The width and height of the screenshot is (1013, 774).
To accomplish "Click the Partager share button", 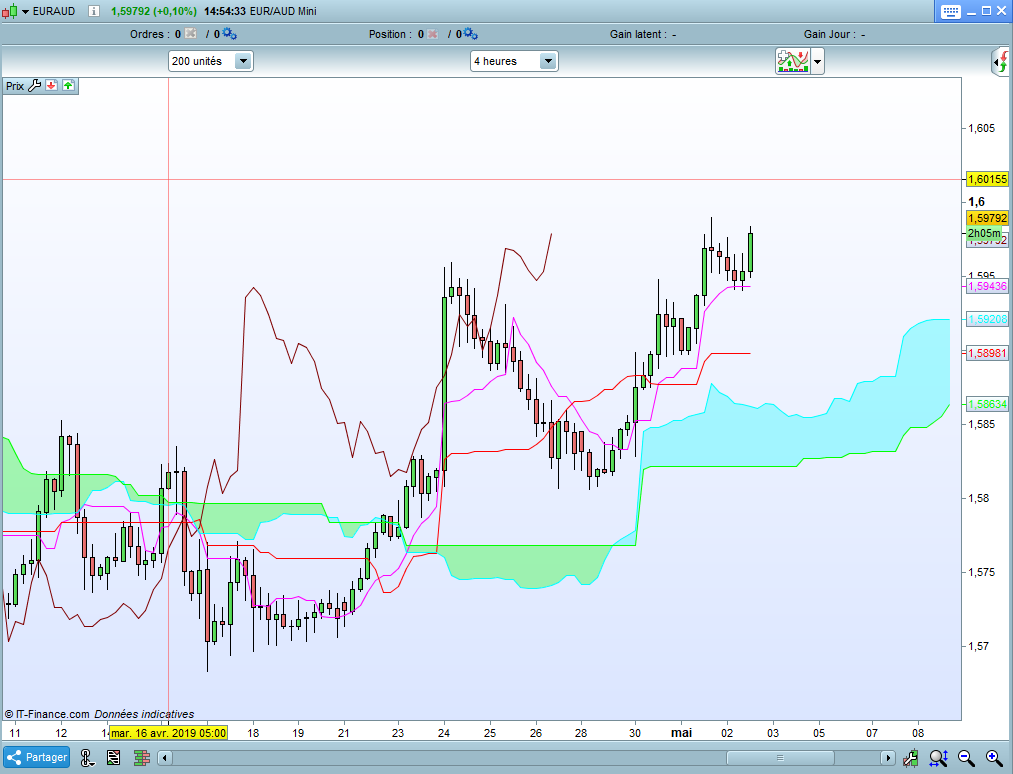I will (36, 757).
